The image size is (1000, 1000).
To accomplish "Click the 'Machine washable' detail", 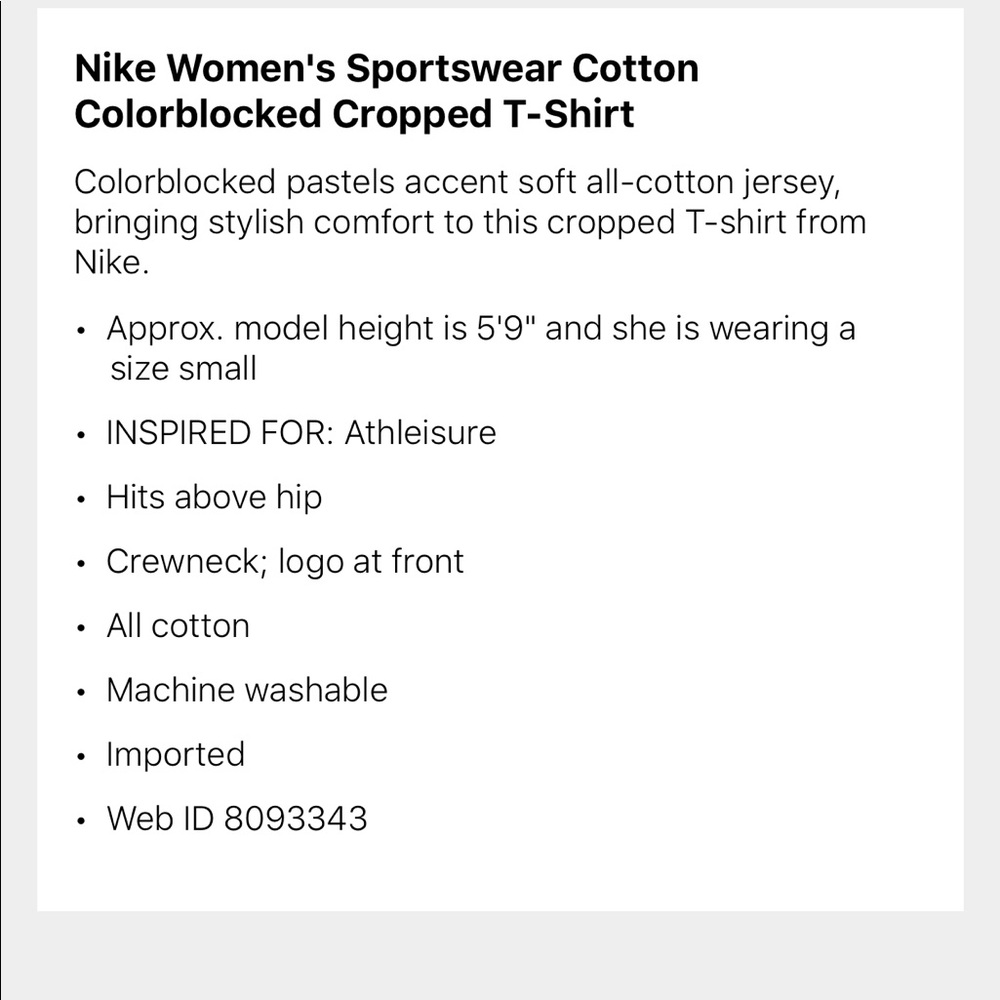I will (x=247, y=690).
